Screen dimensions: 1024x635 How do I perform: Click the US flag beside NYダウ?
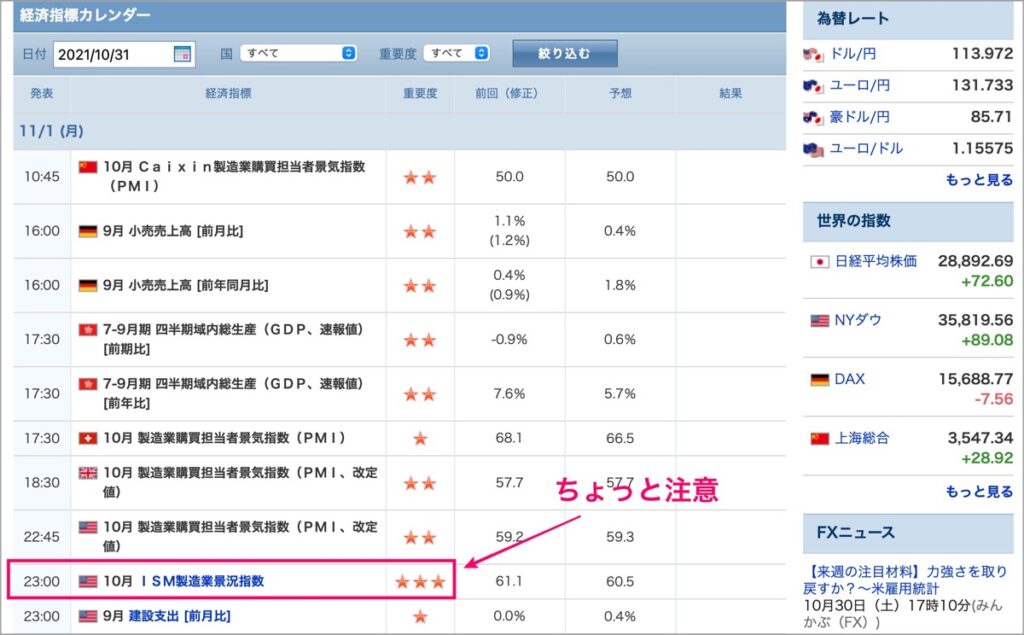point(820,321)
